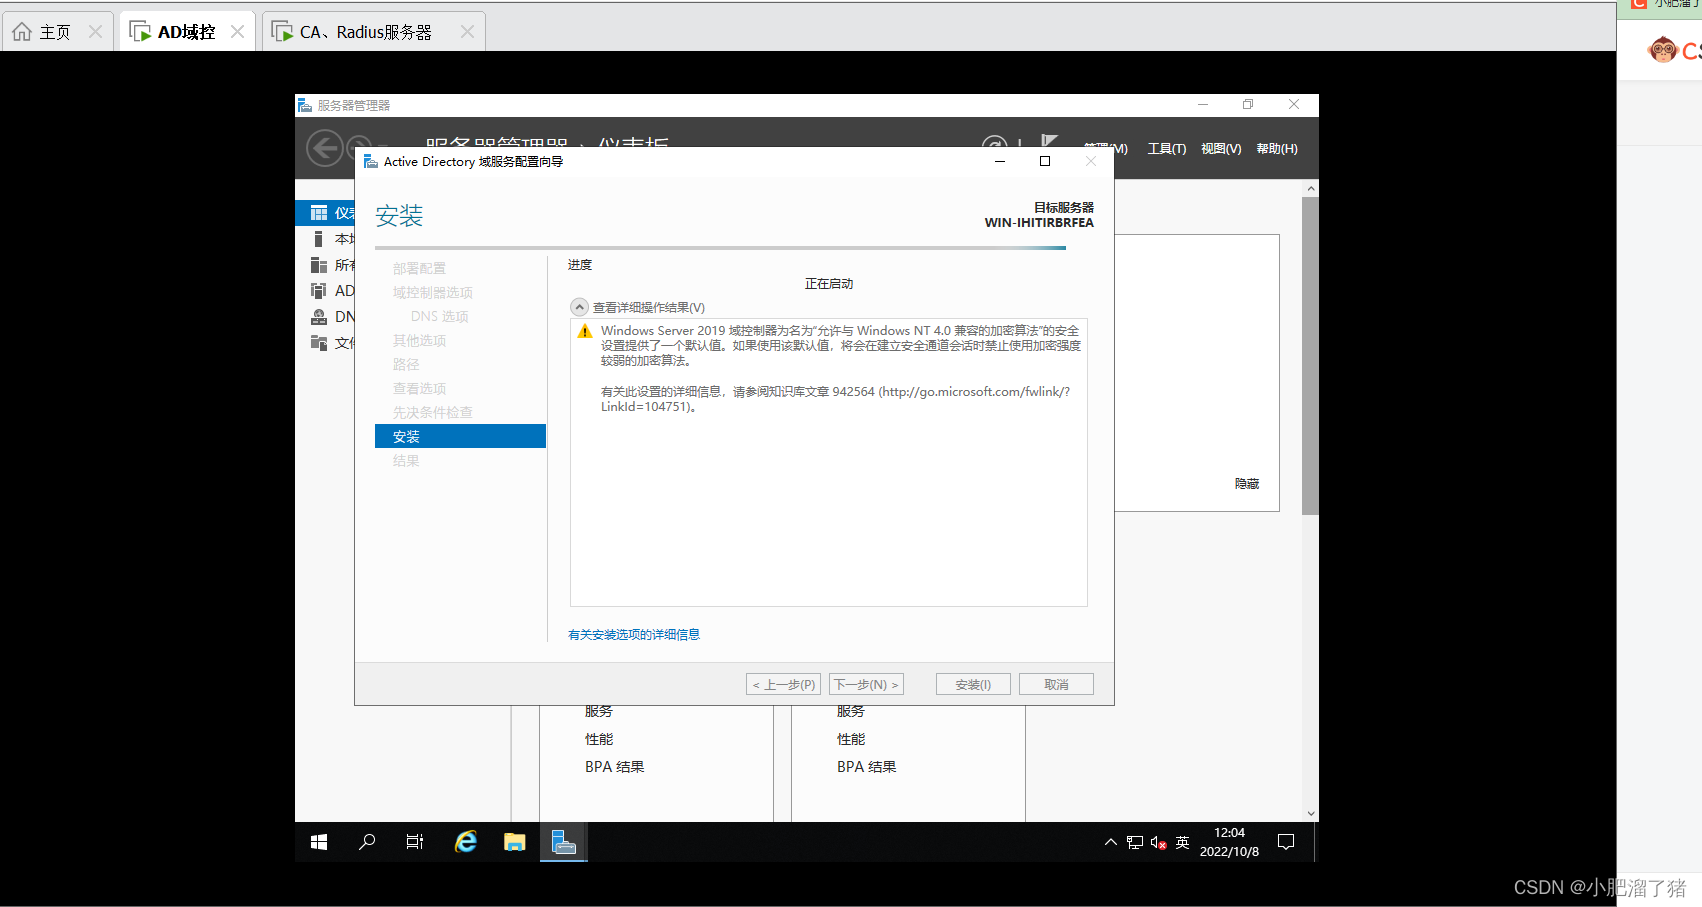
Task: Maximize the AD DS configuration wizard
Action: click(1045, 161)
